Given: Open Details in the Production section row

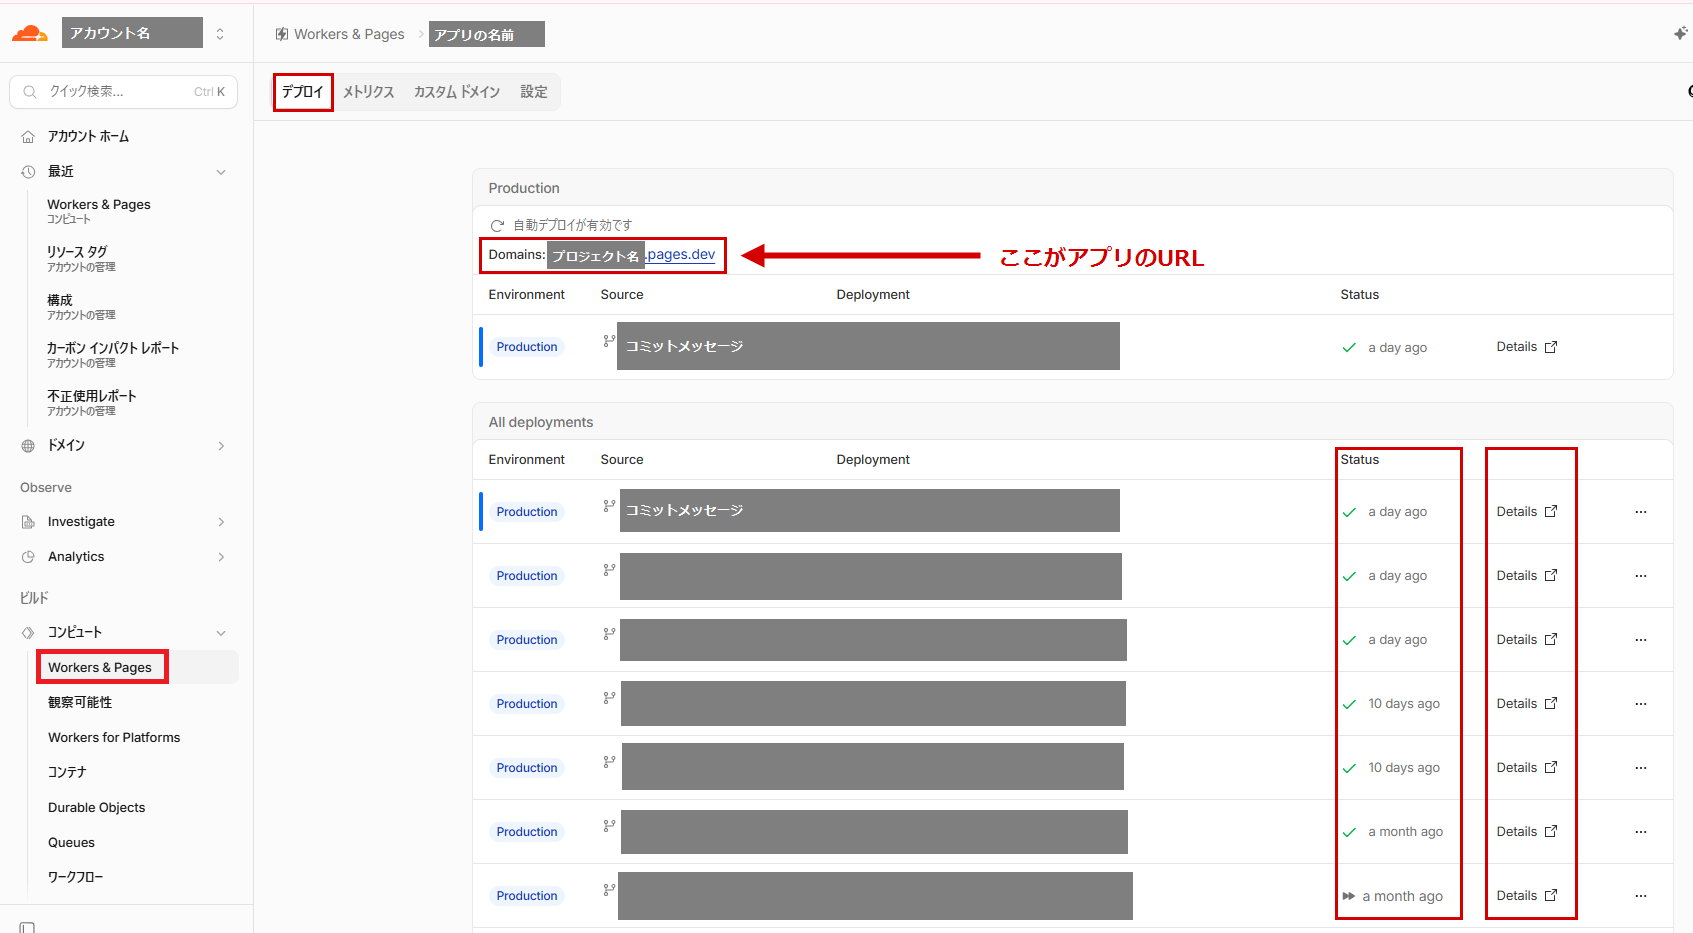Looking at the screenshot, I should point(1527,347).
